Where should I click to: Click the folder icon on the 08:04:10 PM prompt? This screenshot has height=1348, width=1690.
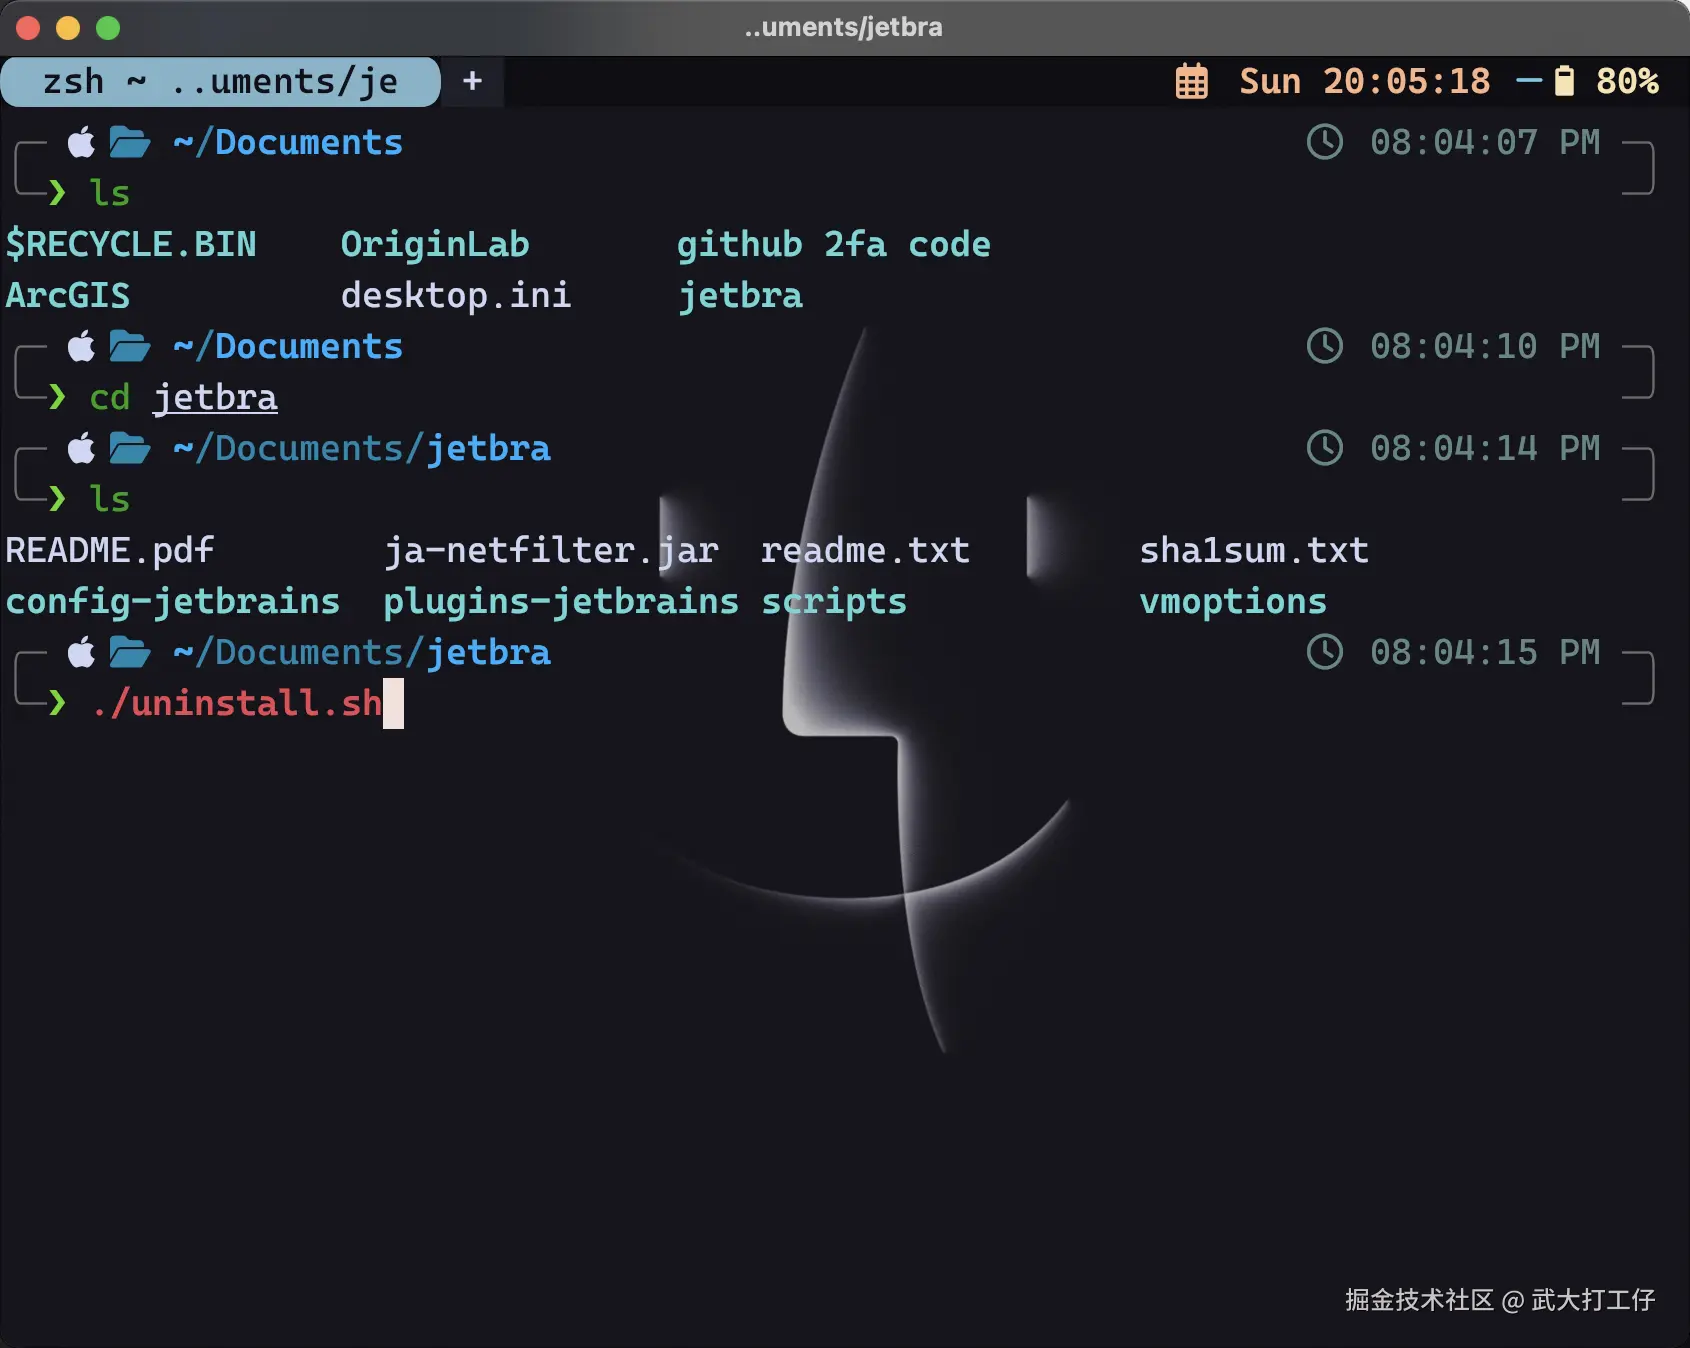point(130,346)
